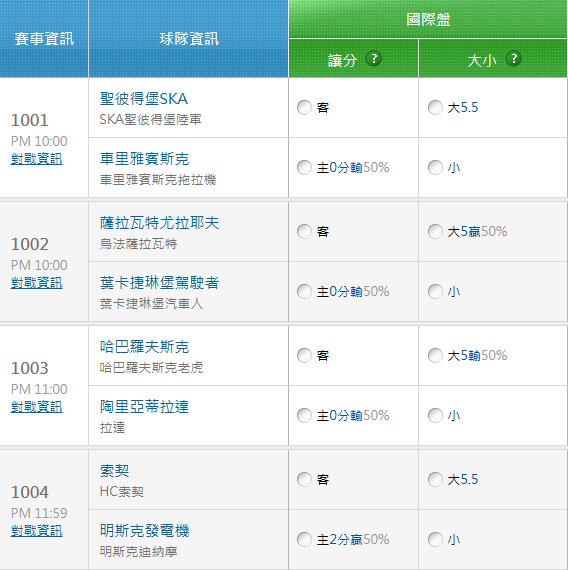Choose 小 radio for match 1003

pos(435,416)
